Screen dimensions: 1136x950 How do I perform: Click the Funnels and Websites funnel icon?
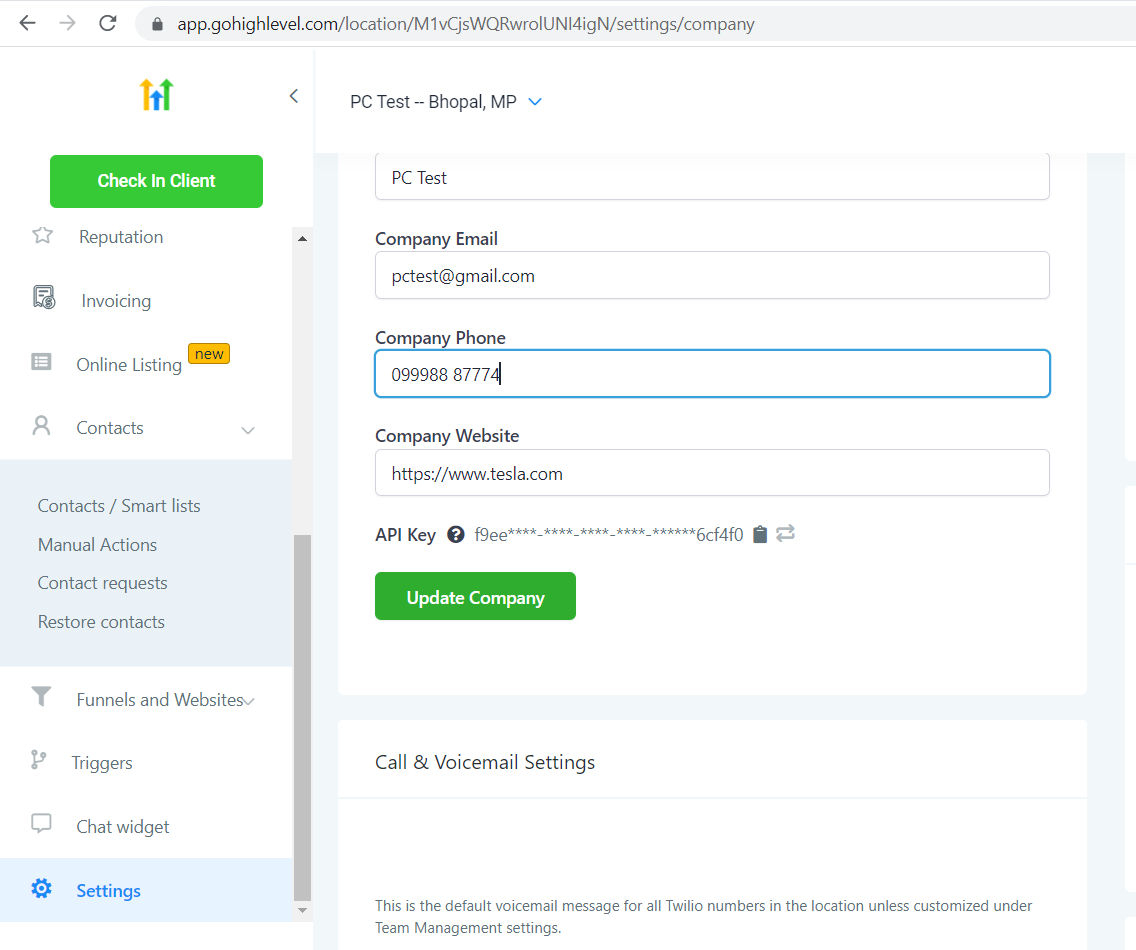click(x=41, y=696)
